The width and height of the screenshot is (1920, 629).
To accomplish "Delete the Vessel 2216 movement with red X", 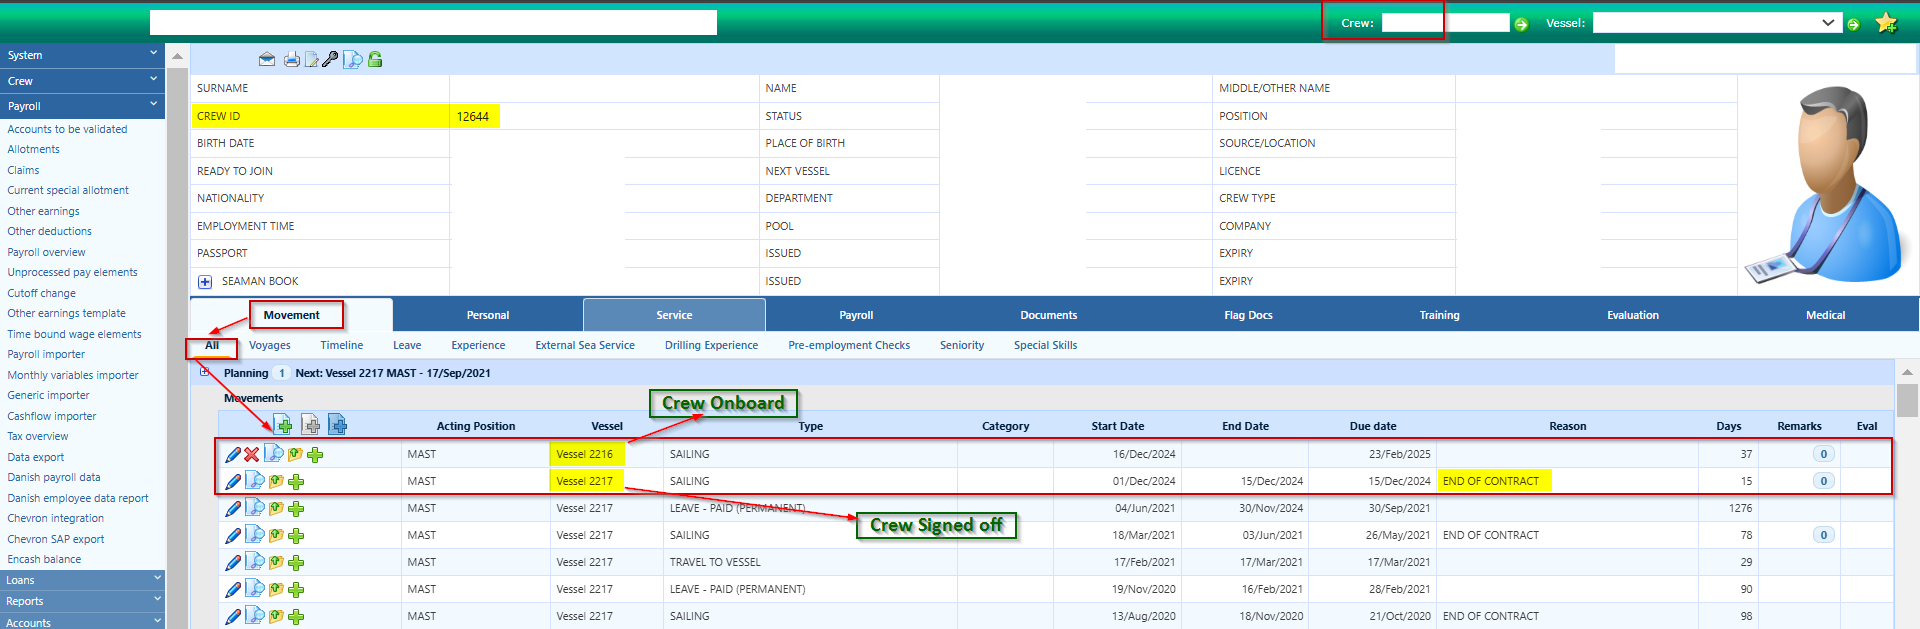I will pyautogui.click(x=252, y=455).
